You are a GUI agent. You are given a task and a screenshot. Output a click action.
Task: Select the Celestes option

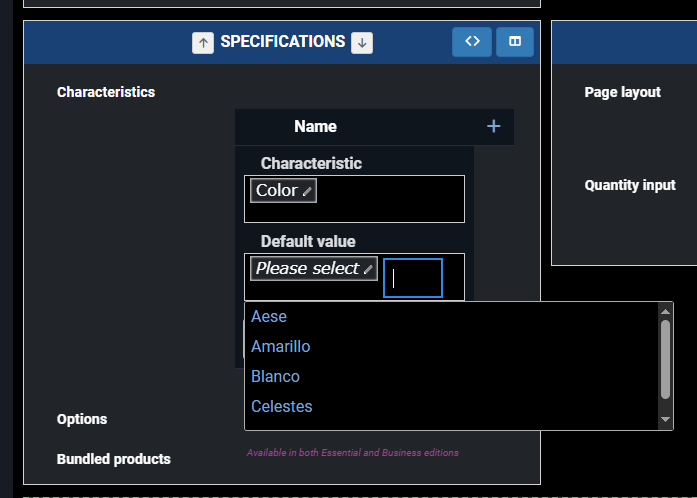[x=282, y=406]
